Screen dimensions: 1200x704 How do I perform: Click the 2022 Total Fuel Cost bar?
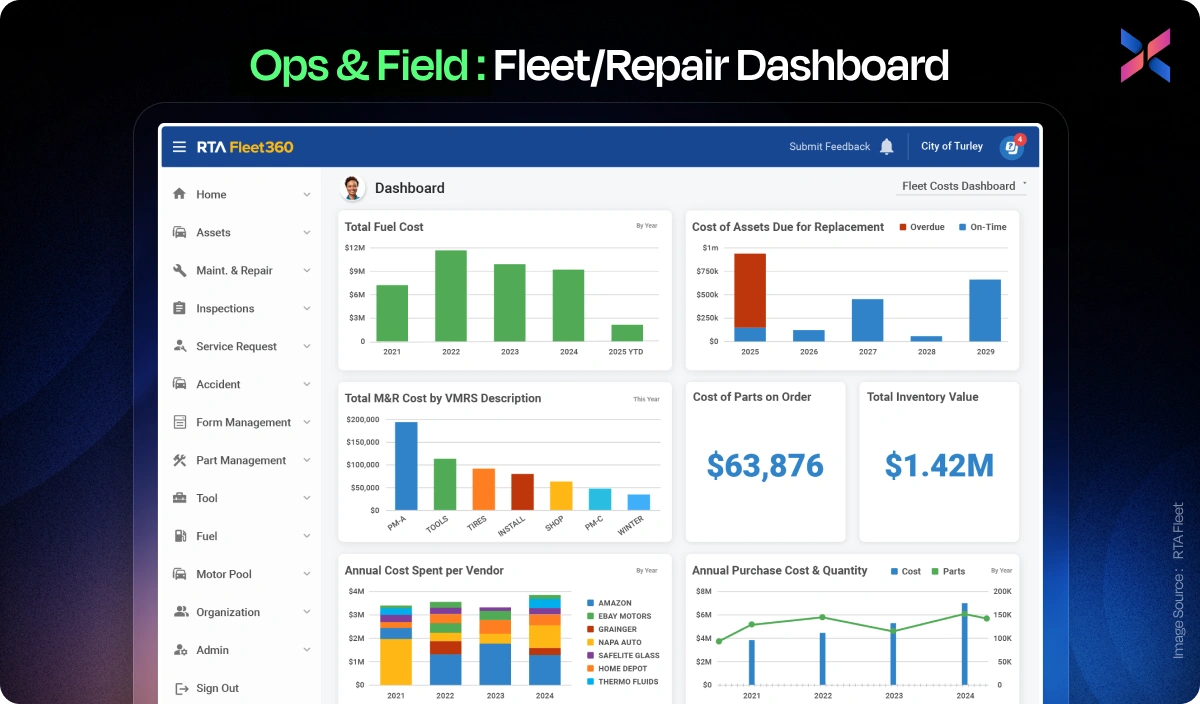click(x=451, y=296)
